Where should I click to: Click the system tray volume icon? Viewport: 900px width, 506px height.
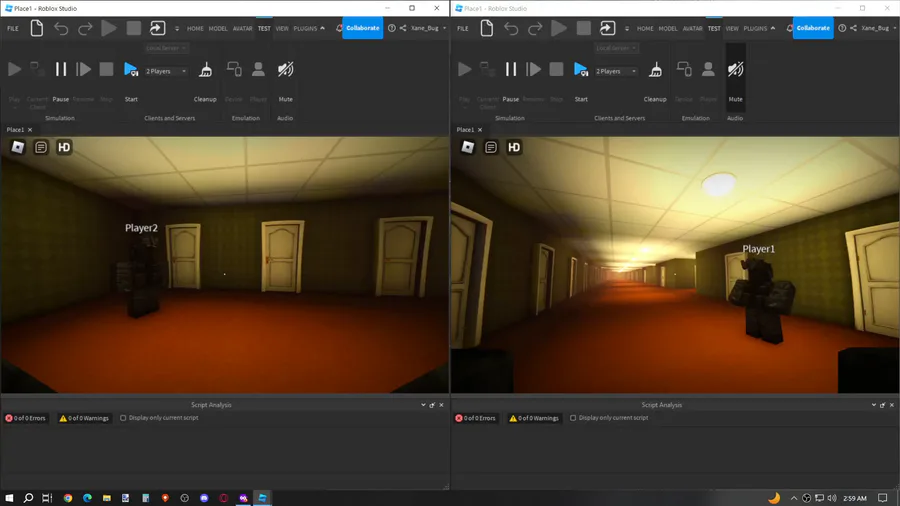coord(832,498)
